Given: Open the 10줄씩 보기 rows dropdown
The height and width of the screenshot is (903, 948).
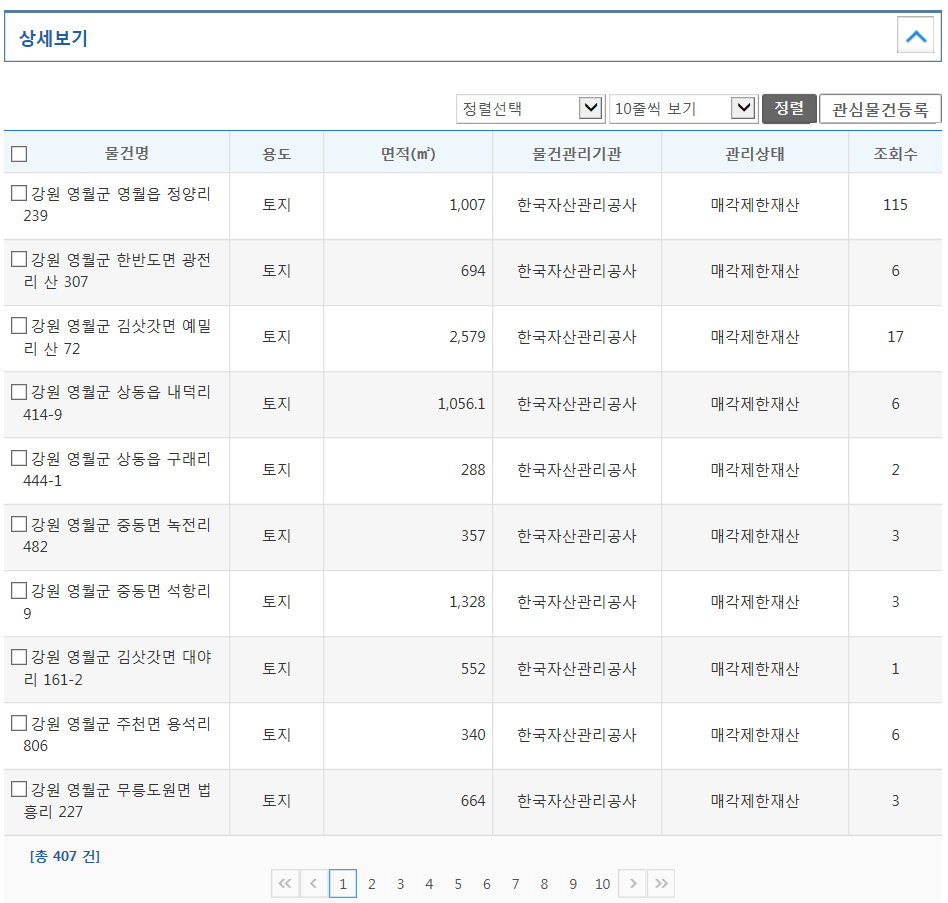Looking at the screenshot, I should pyautogui.click(x=683, y=109).
